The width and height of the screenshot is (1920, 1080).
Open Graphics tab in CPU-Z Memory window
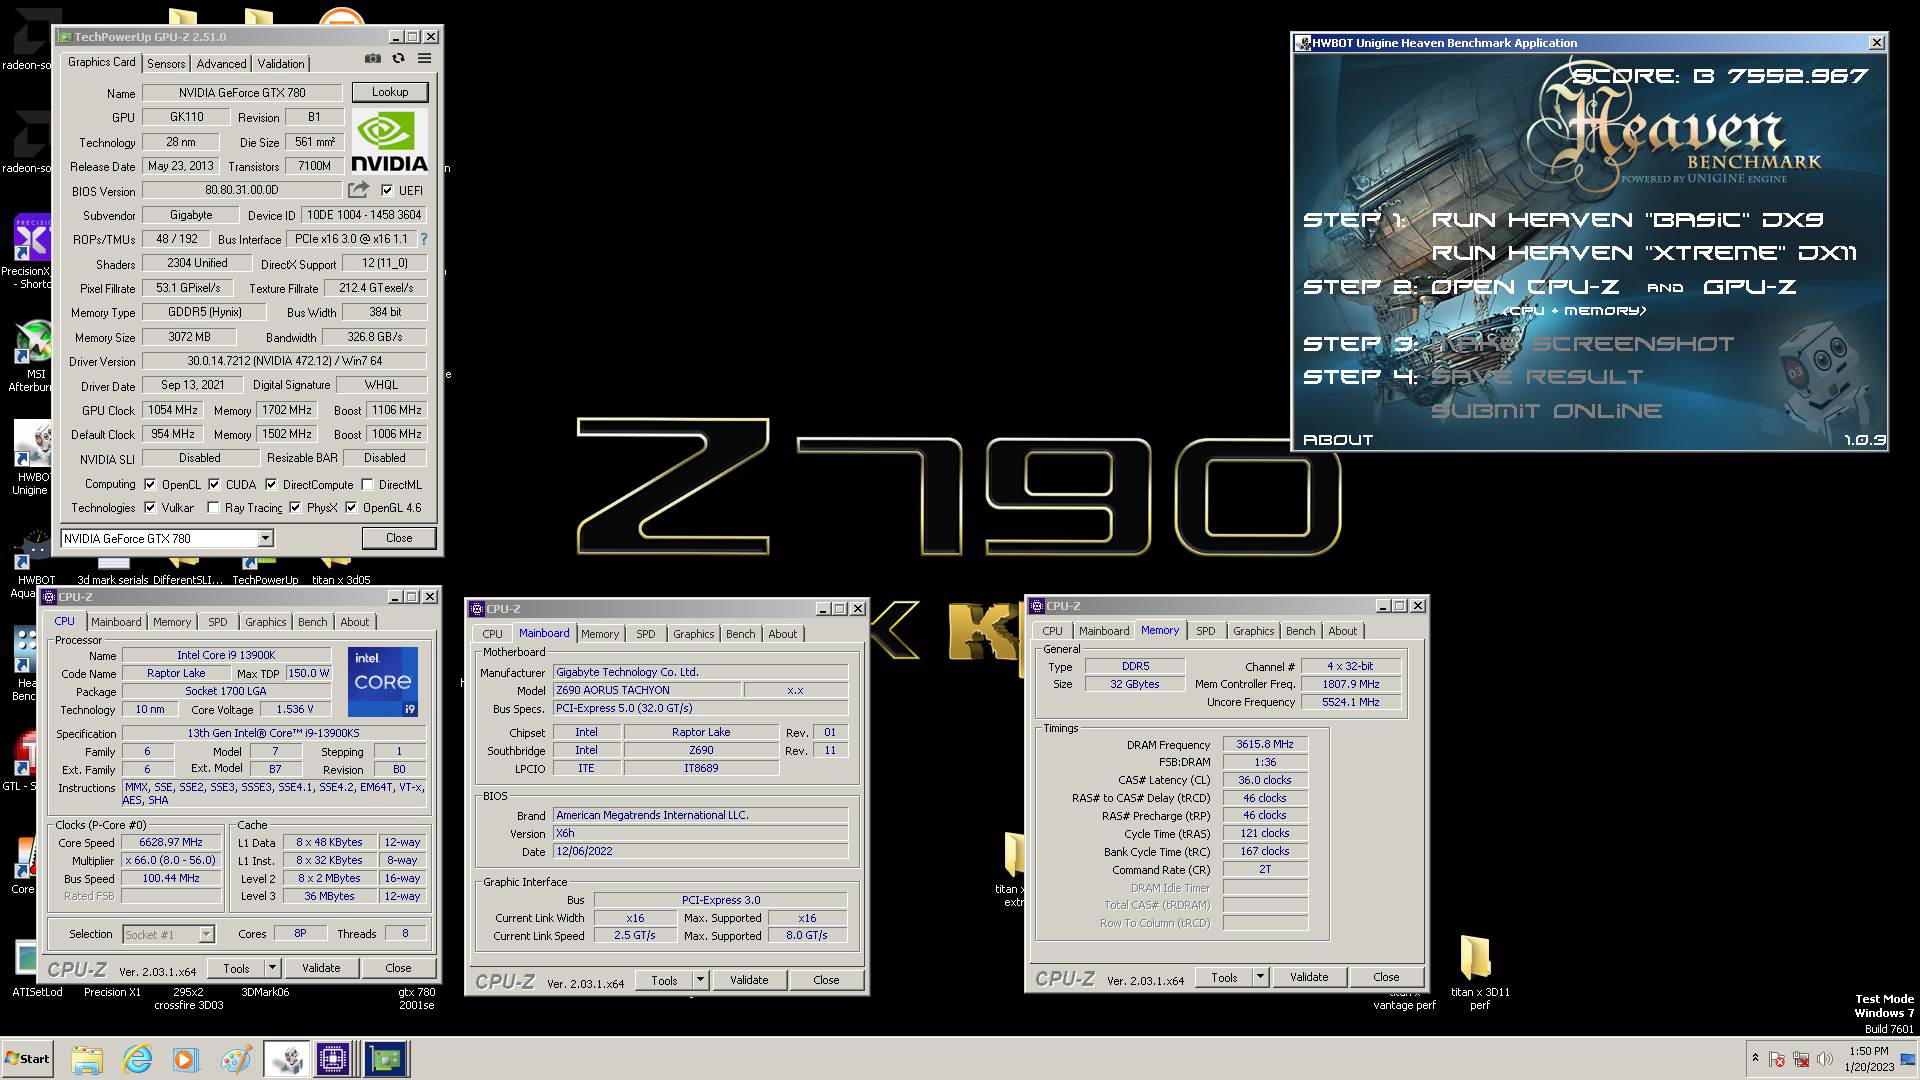(1253, 631)
